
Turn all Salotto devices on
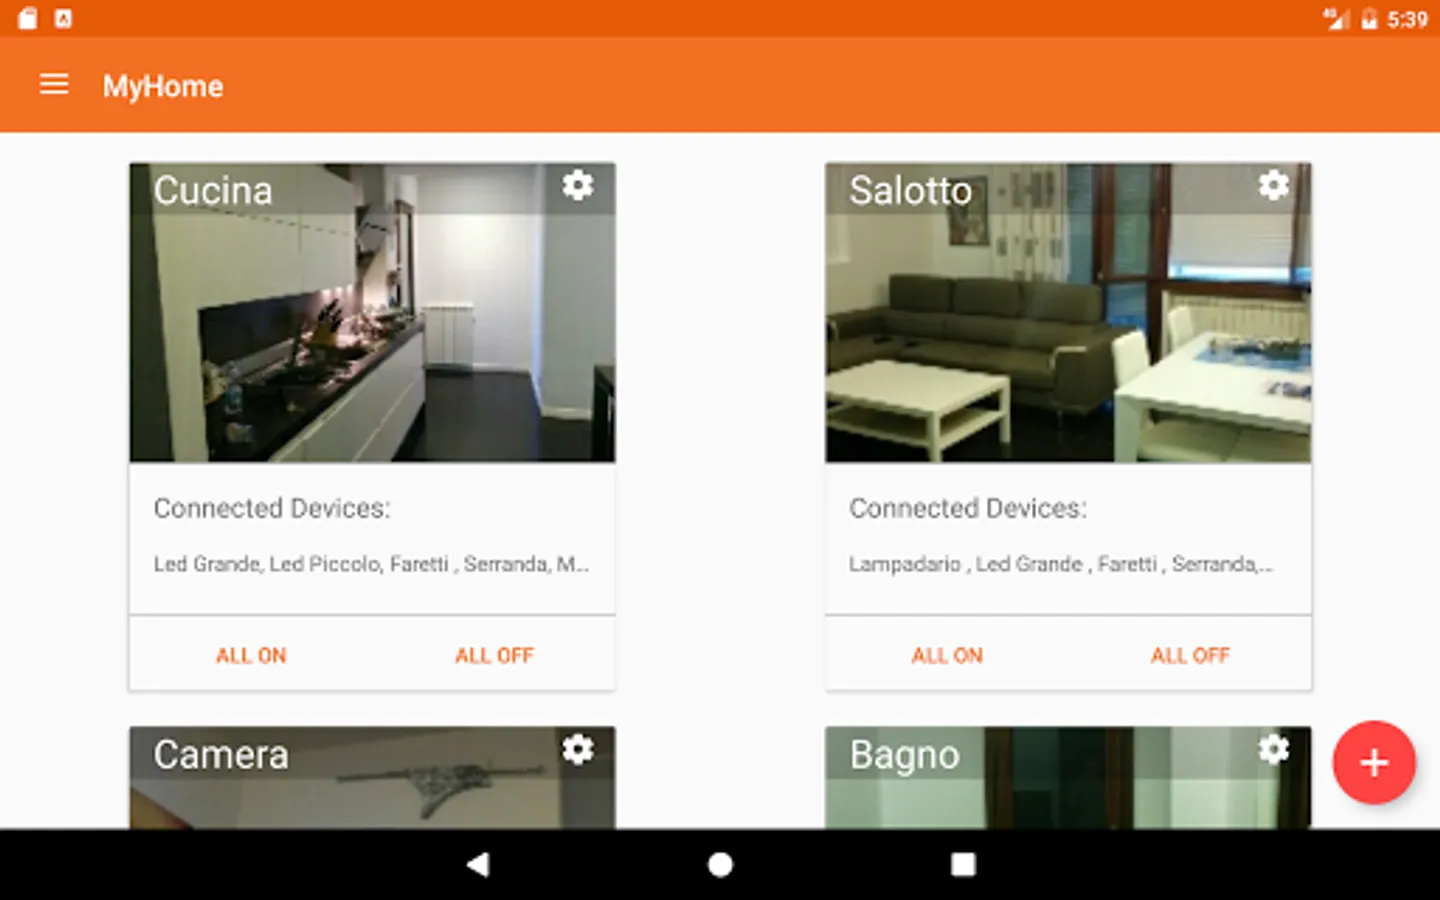[x=947, y=656]
